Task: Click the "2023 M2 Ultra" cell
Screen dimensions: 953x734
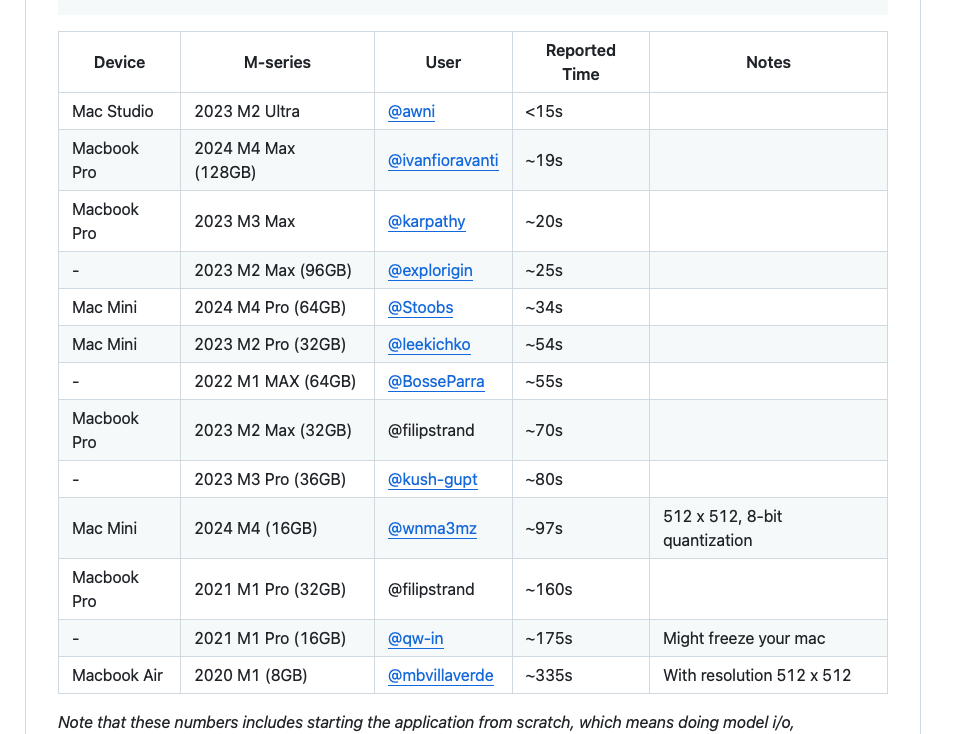Action: point(247,111)
